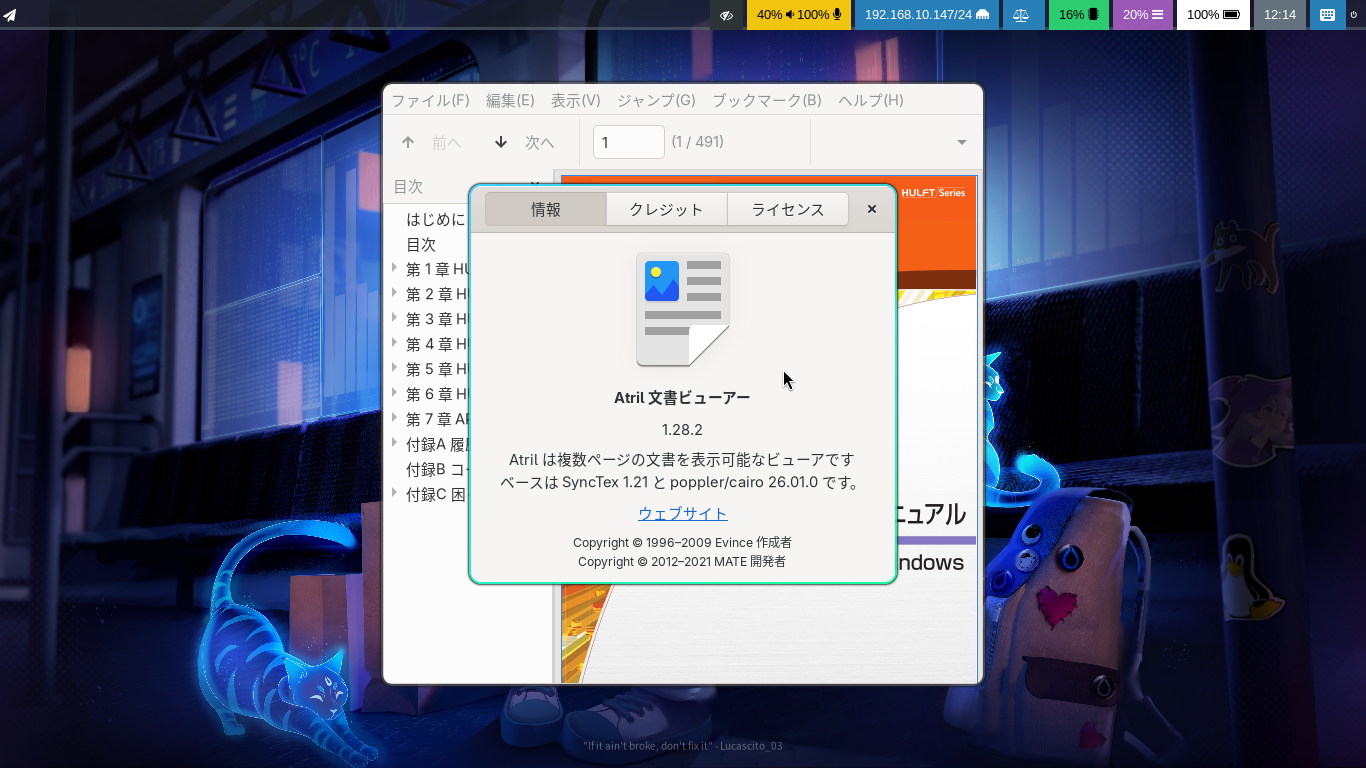Image resolution: width=1366 pixels, height=768 pixels.
Task: Open the ブックマーク(B) menu
Action: [x=767, y=100]
